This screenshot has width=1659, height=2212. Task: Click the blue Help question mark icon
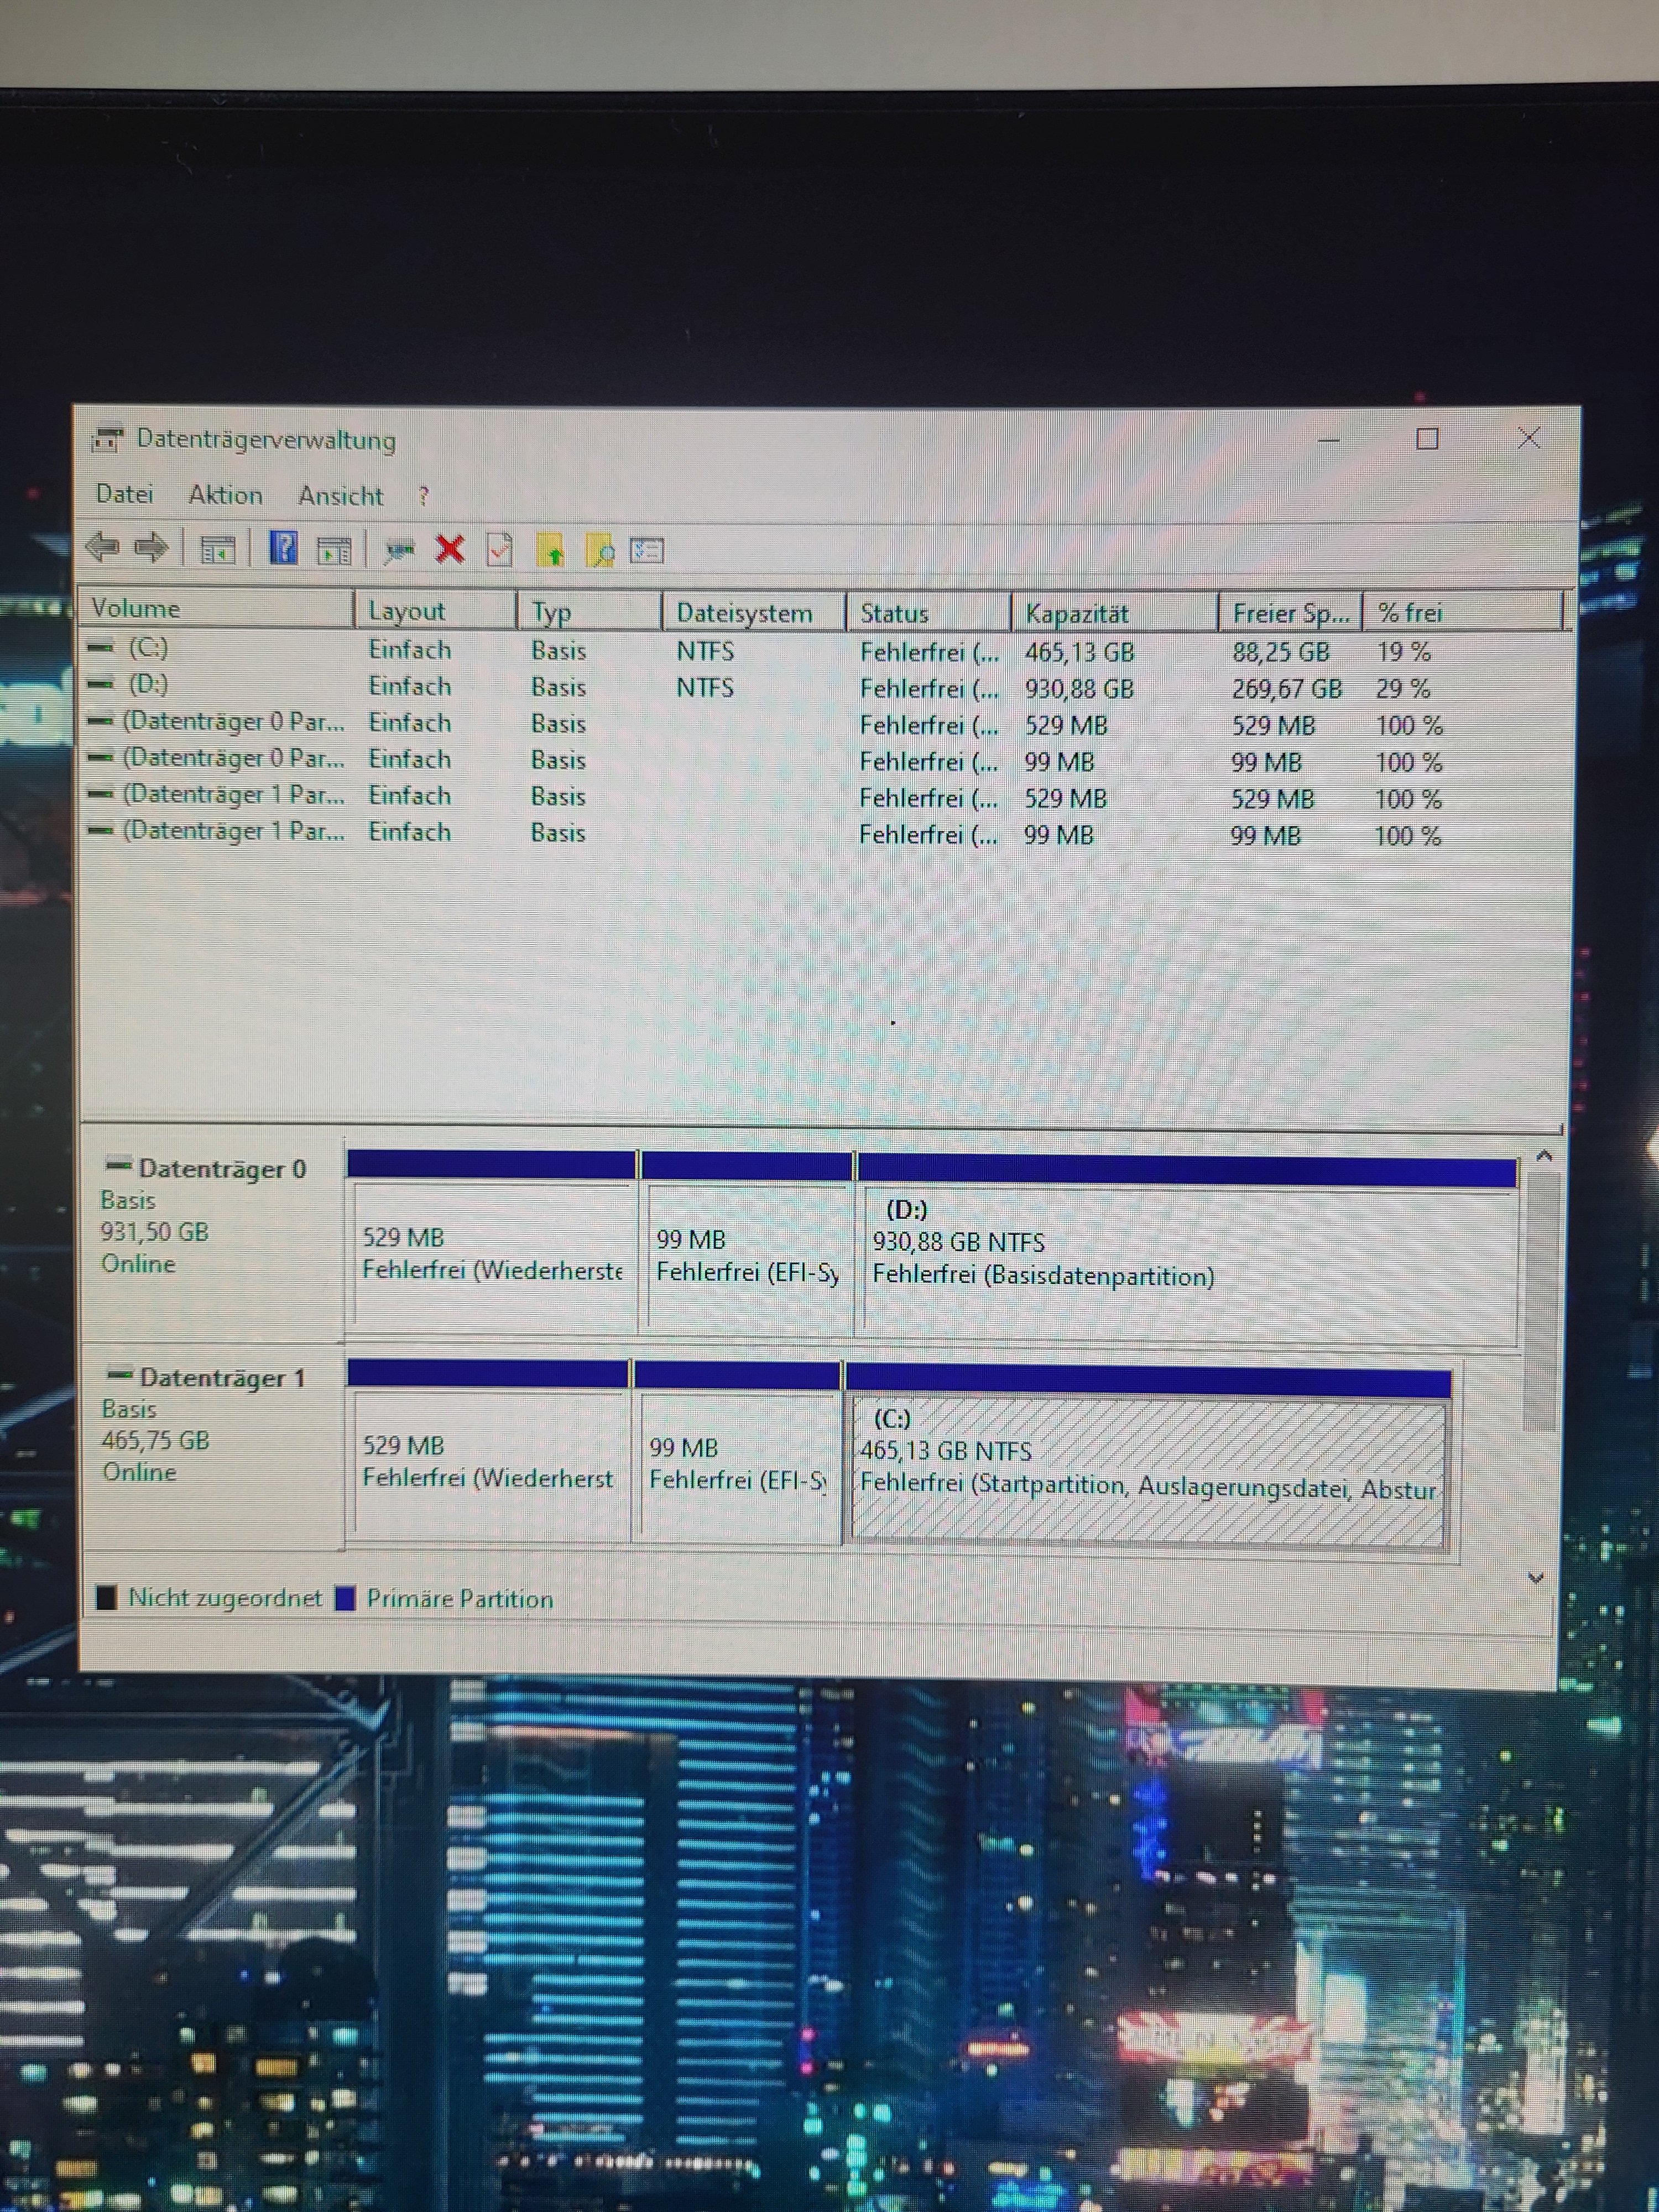coord(283,548)
